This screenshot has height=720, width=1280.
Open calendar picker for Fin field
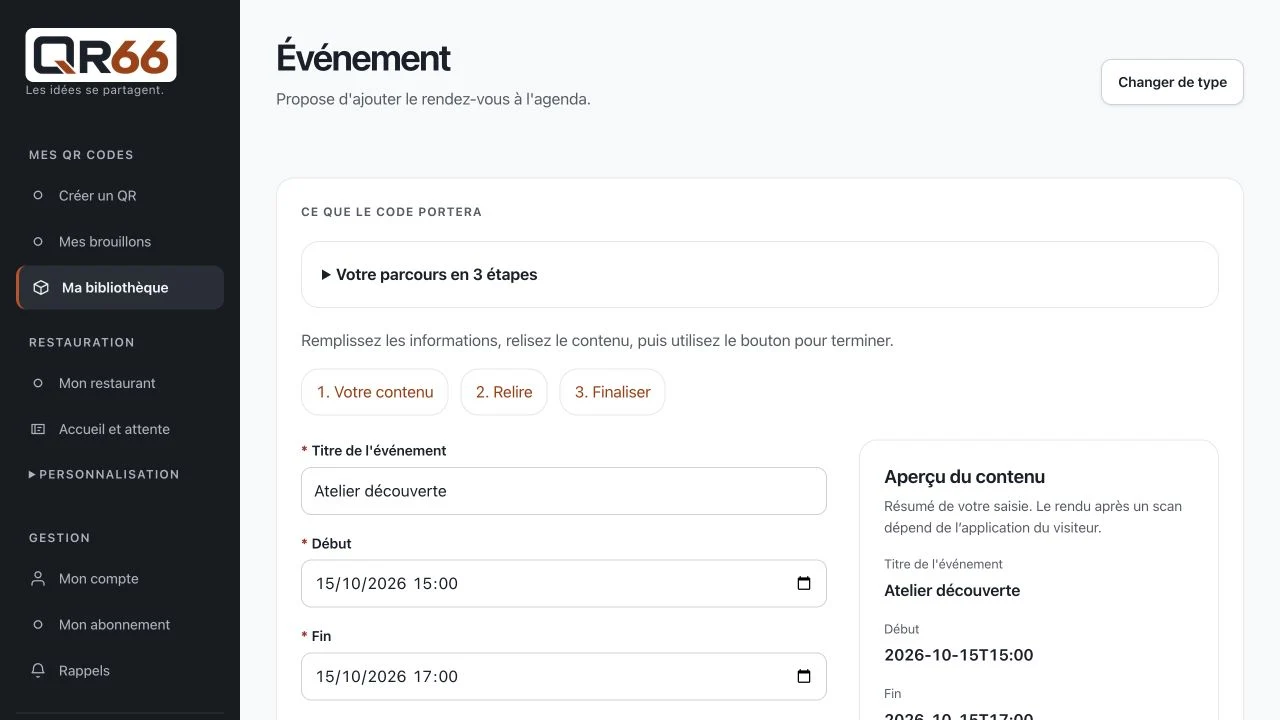point(804,676)
